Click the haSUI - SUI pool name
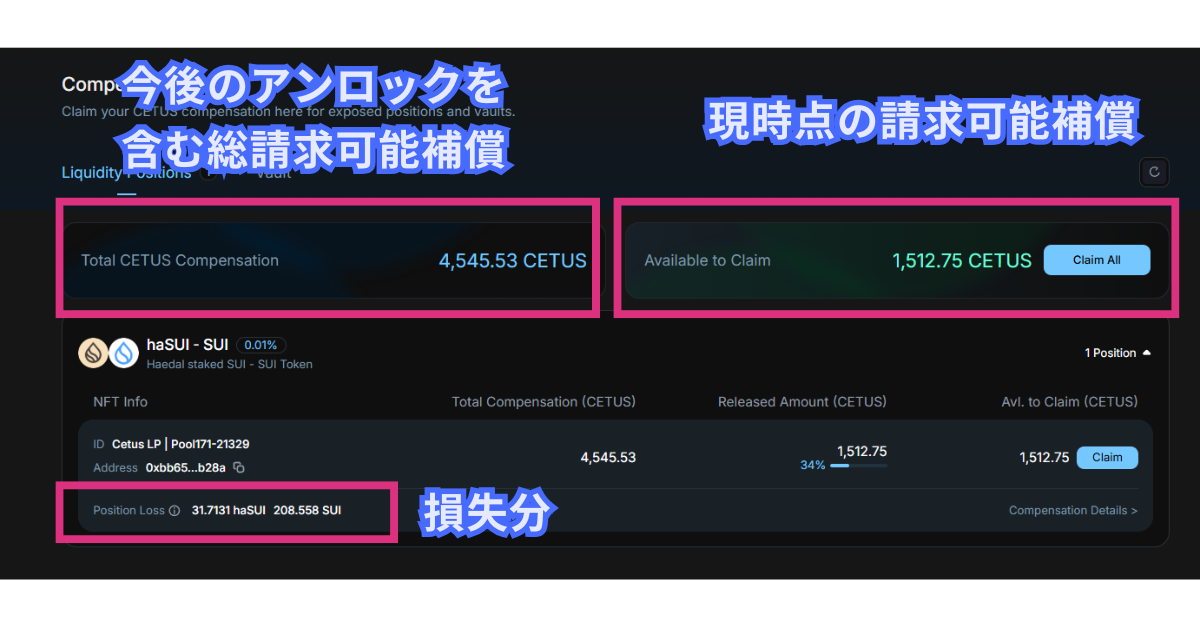Viewport: 1200px width, 630px height. (x=187, y=345)
